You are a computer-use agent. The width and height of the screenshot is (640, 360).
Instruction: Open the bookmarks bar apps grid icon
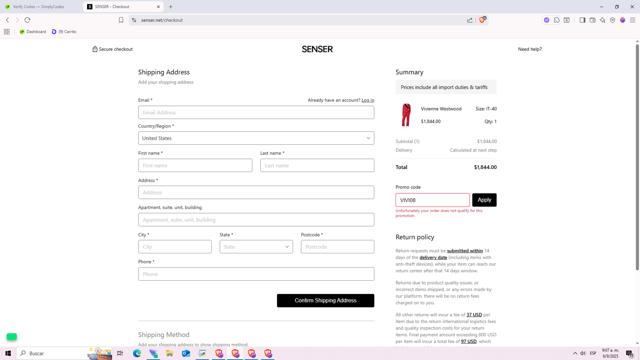(7, 31)
